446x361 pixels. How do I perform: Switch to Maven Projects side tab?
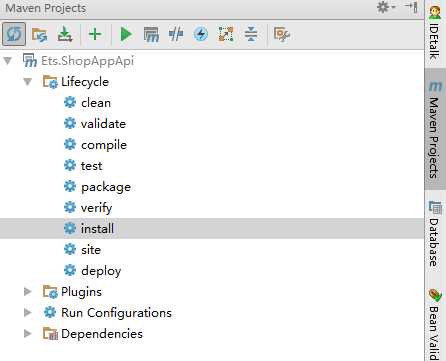[435, 129]
